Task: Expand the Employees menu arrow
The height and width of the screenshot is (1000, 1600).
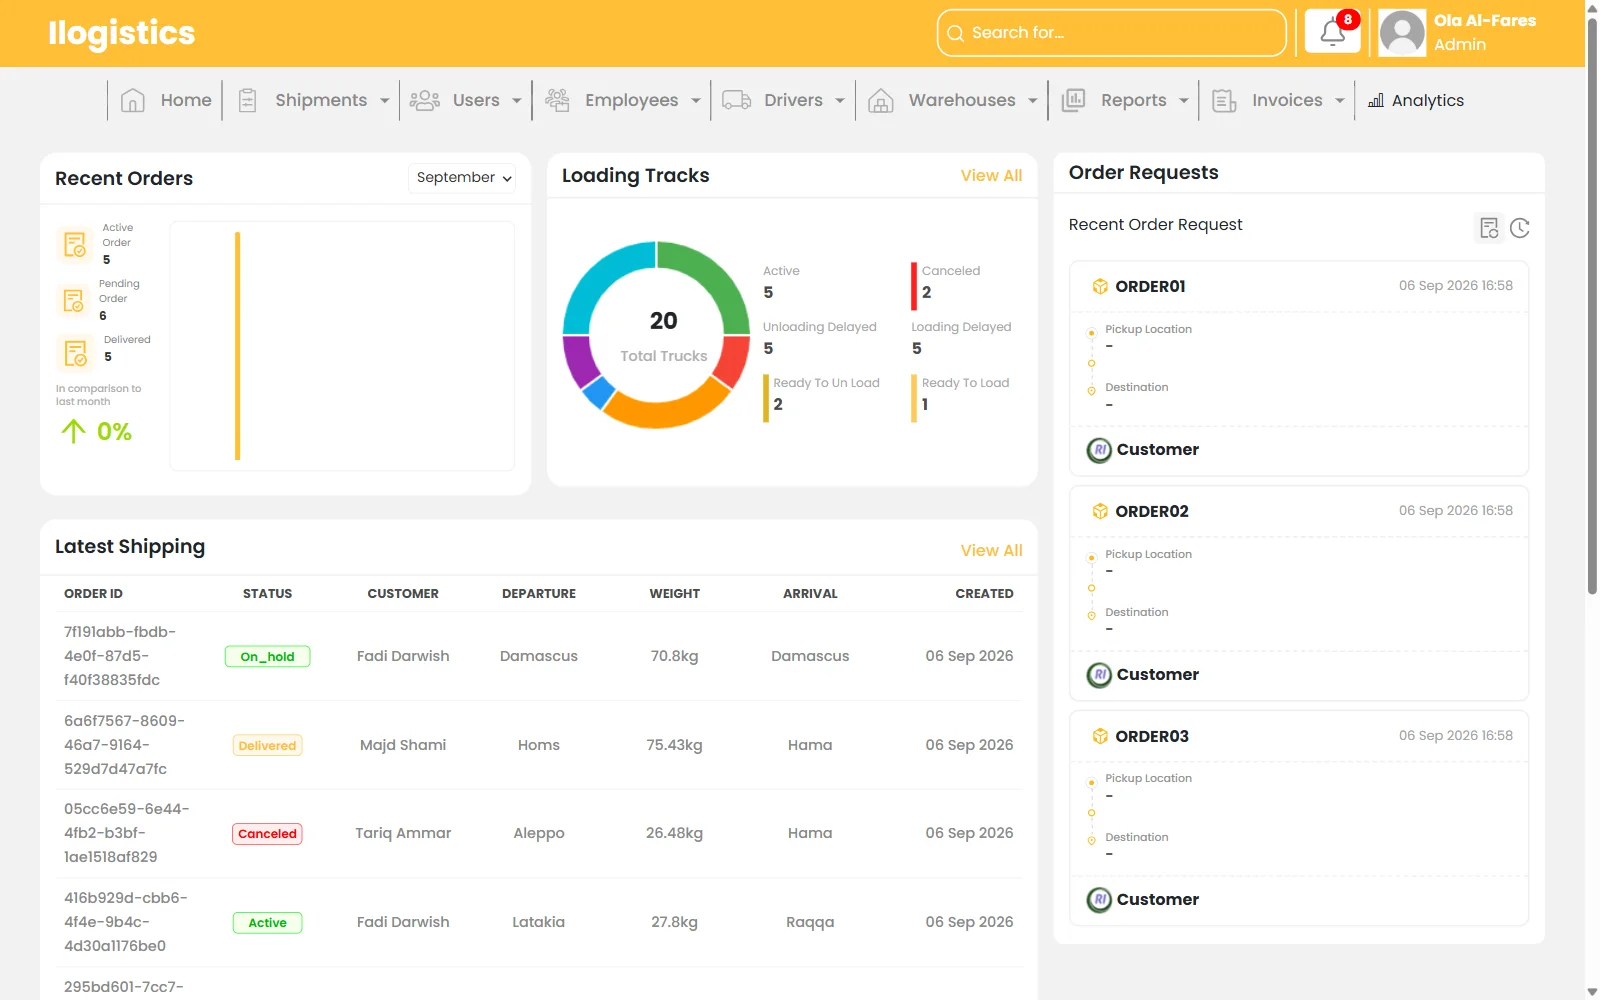Action: point(696,101)
